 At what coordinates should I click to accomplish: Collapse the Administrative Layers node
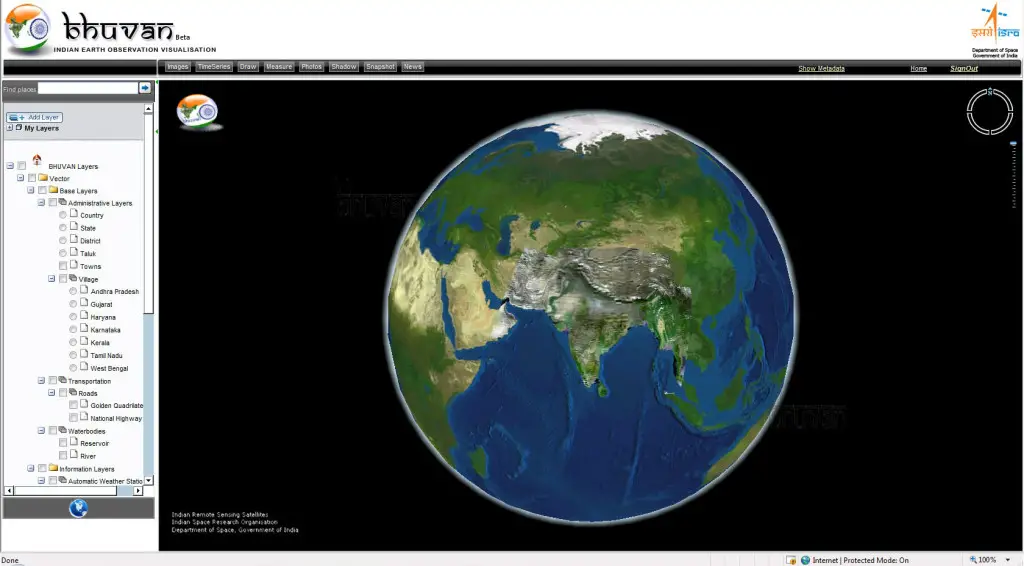coord(41,202)
